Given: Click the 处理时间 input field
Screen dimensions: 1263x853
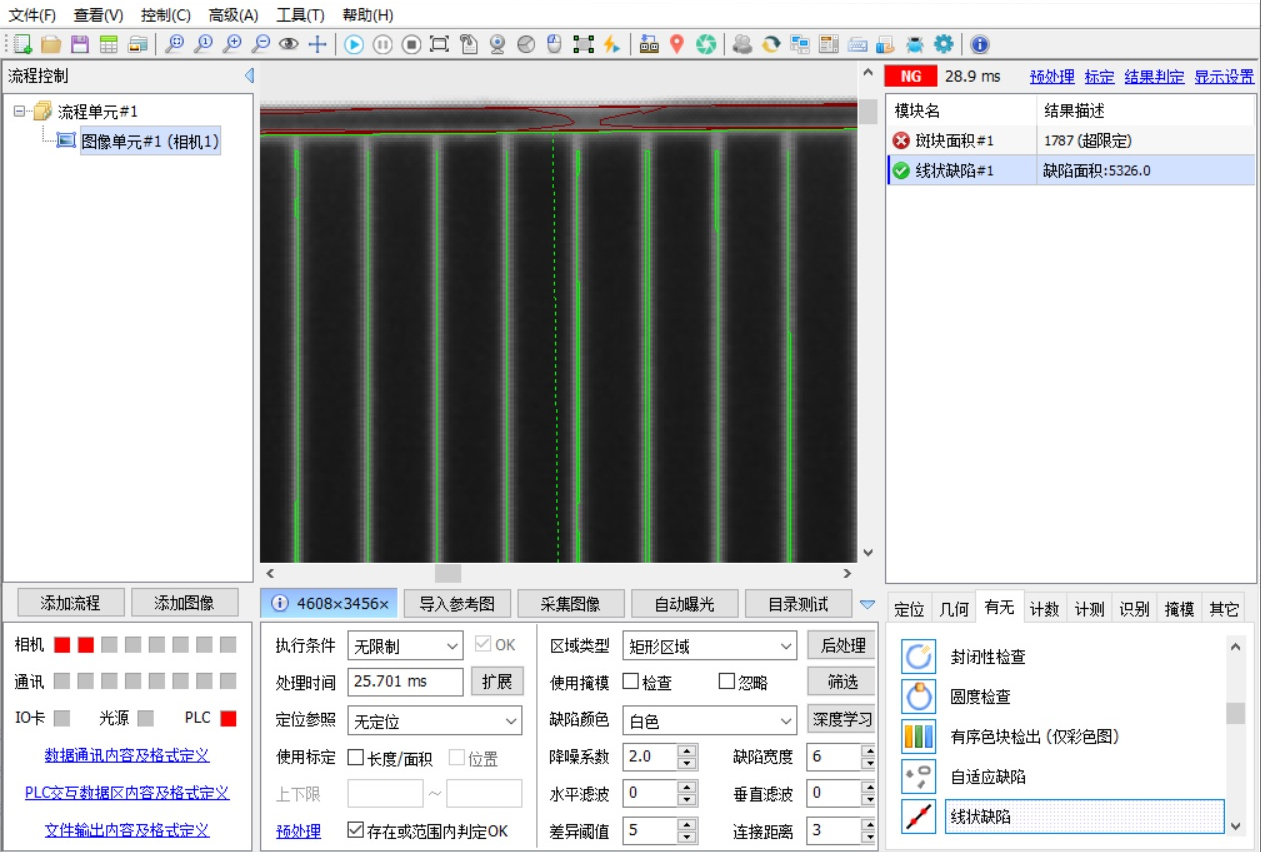Looking at the screenshot, I should [x=405, y=681].
